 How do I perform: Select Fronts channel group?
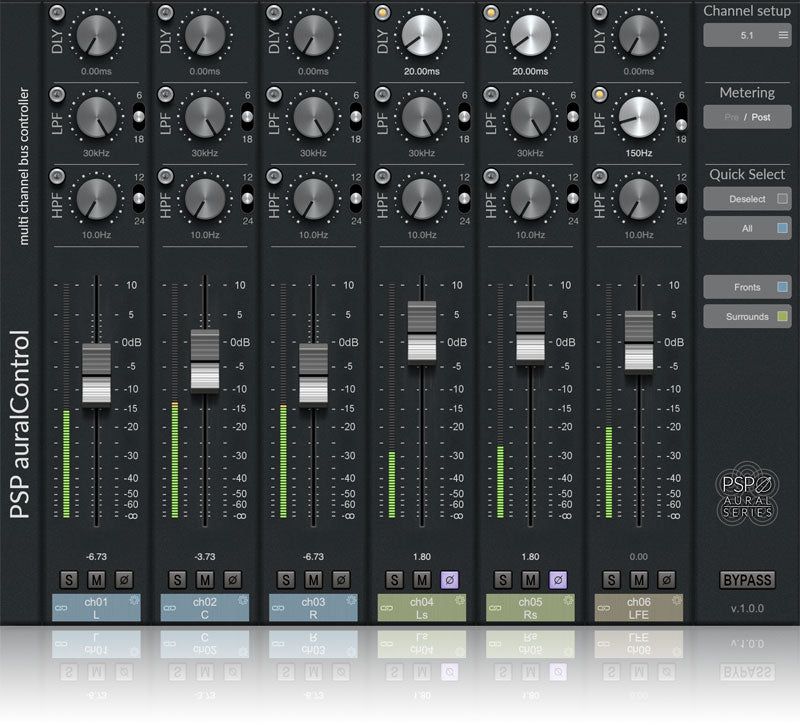[747, 287]
